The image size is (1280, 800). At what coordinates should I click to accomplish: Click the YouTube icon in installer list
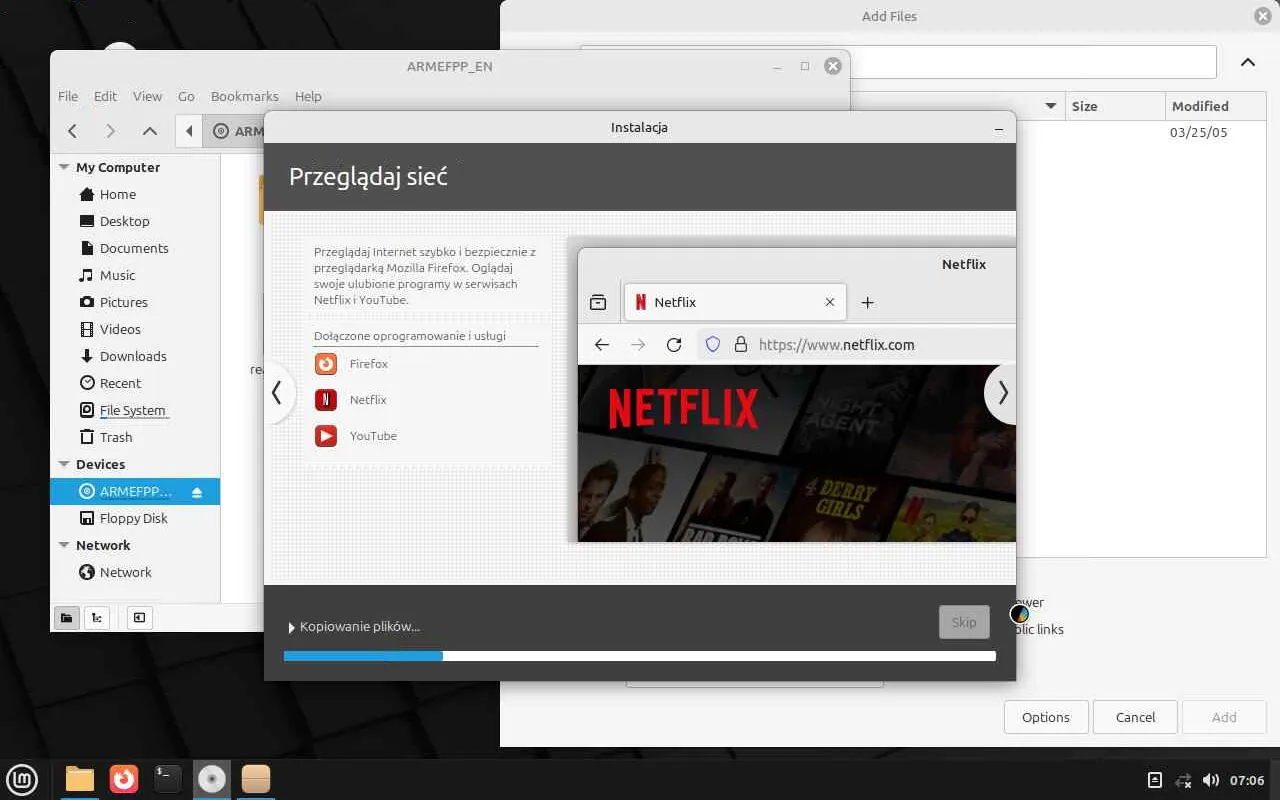326,436
